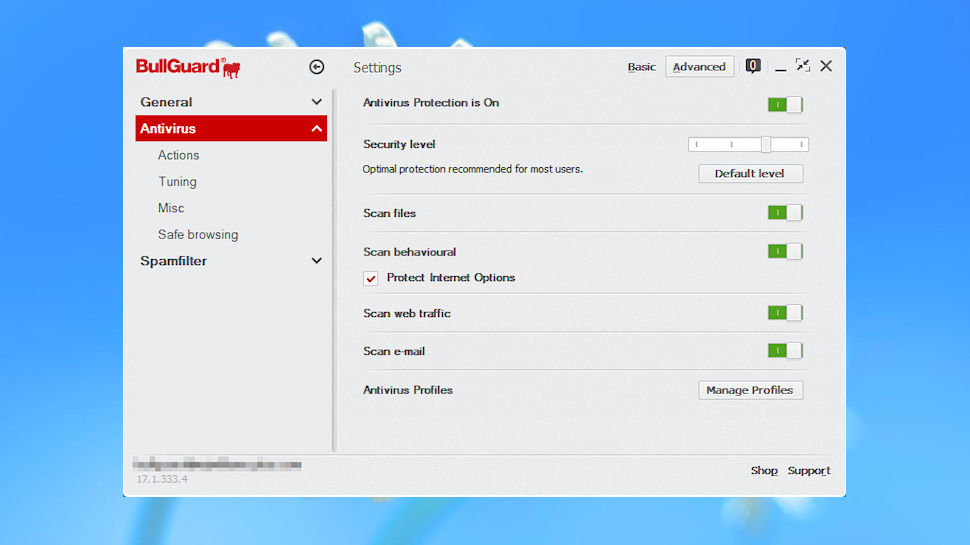Open the notifications icon showing 0
This screenshot has width=970, height=545.
pyautogui.click(x=753, y=66)
